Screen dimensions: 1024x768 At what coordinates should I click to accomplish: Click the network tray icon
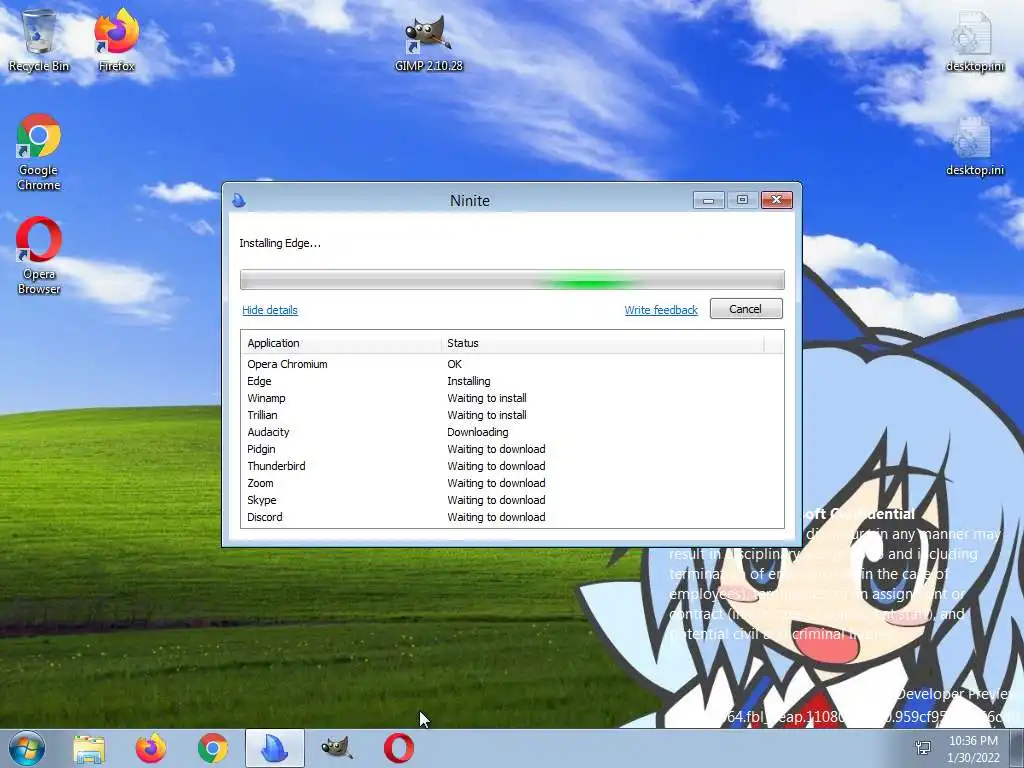point(923,748)
